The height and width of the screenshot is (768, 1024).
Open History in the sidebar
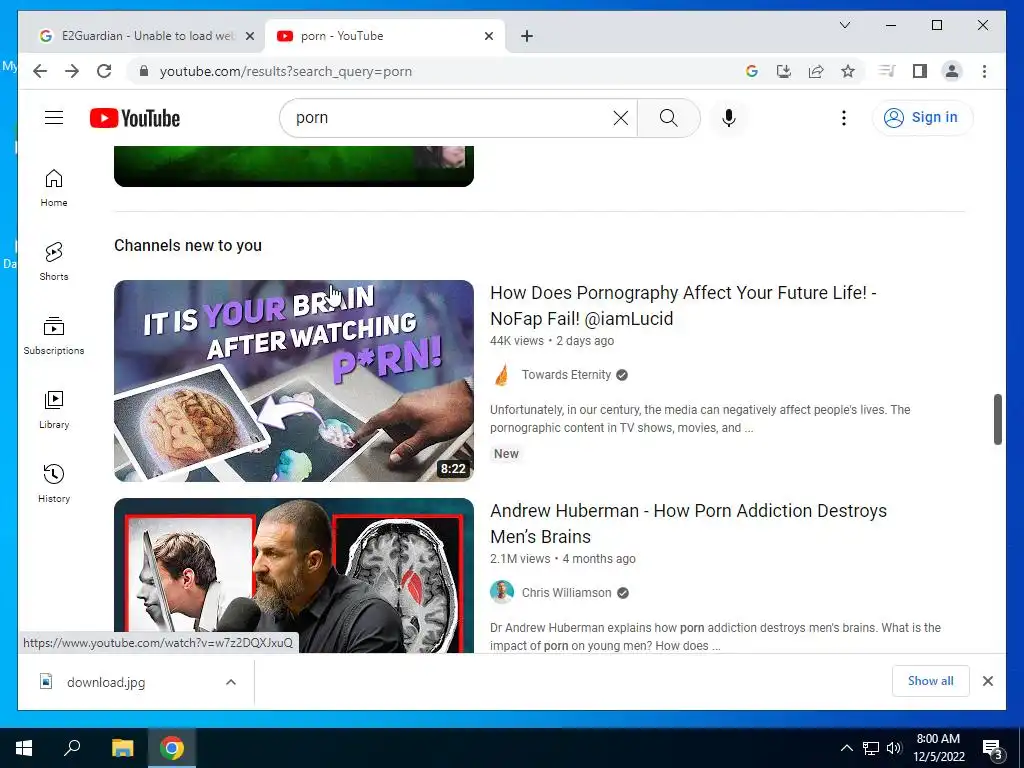[x=54, y=483]
